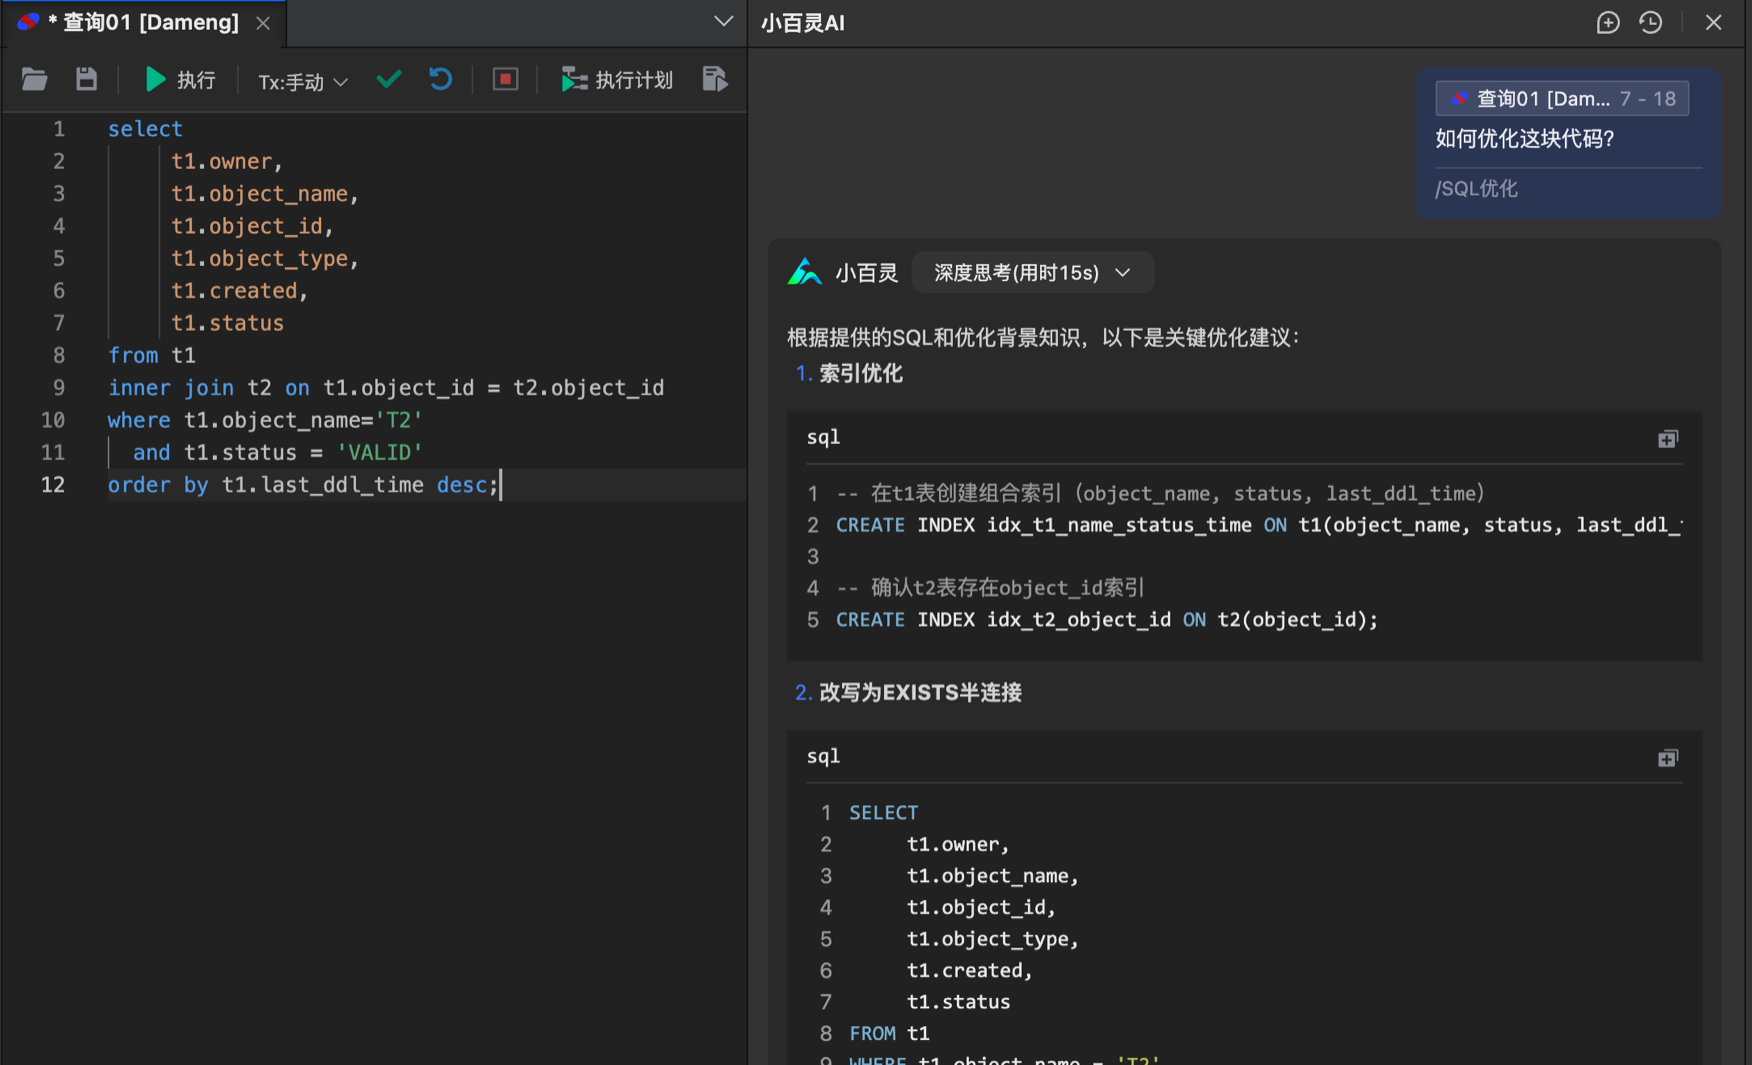The image size is (1752, 1065).
Task: Click the t1.object_name text on editor line 3
Action: pos(259,194)
